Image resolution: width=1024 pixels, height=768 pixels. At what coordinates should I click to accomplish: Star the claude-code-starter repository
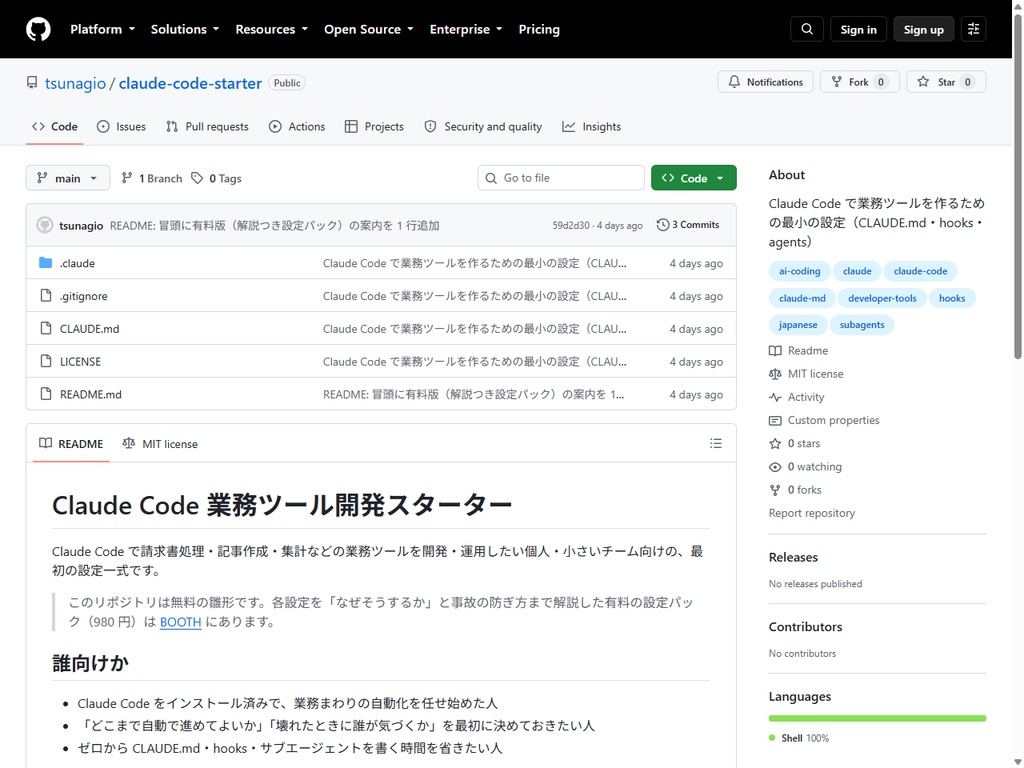tap(946, 82)
